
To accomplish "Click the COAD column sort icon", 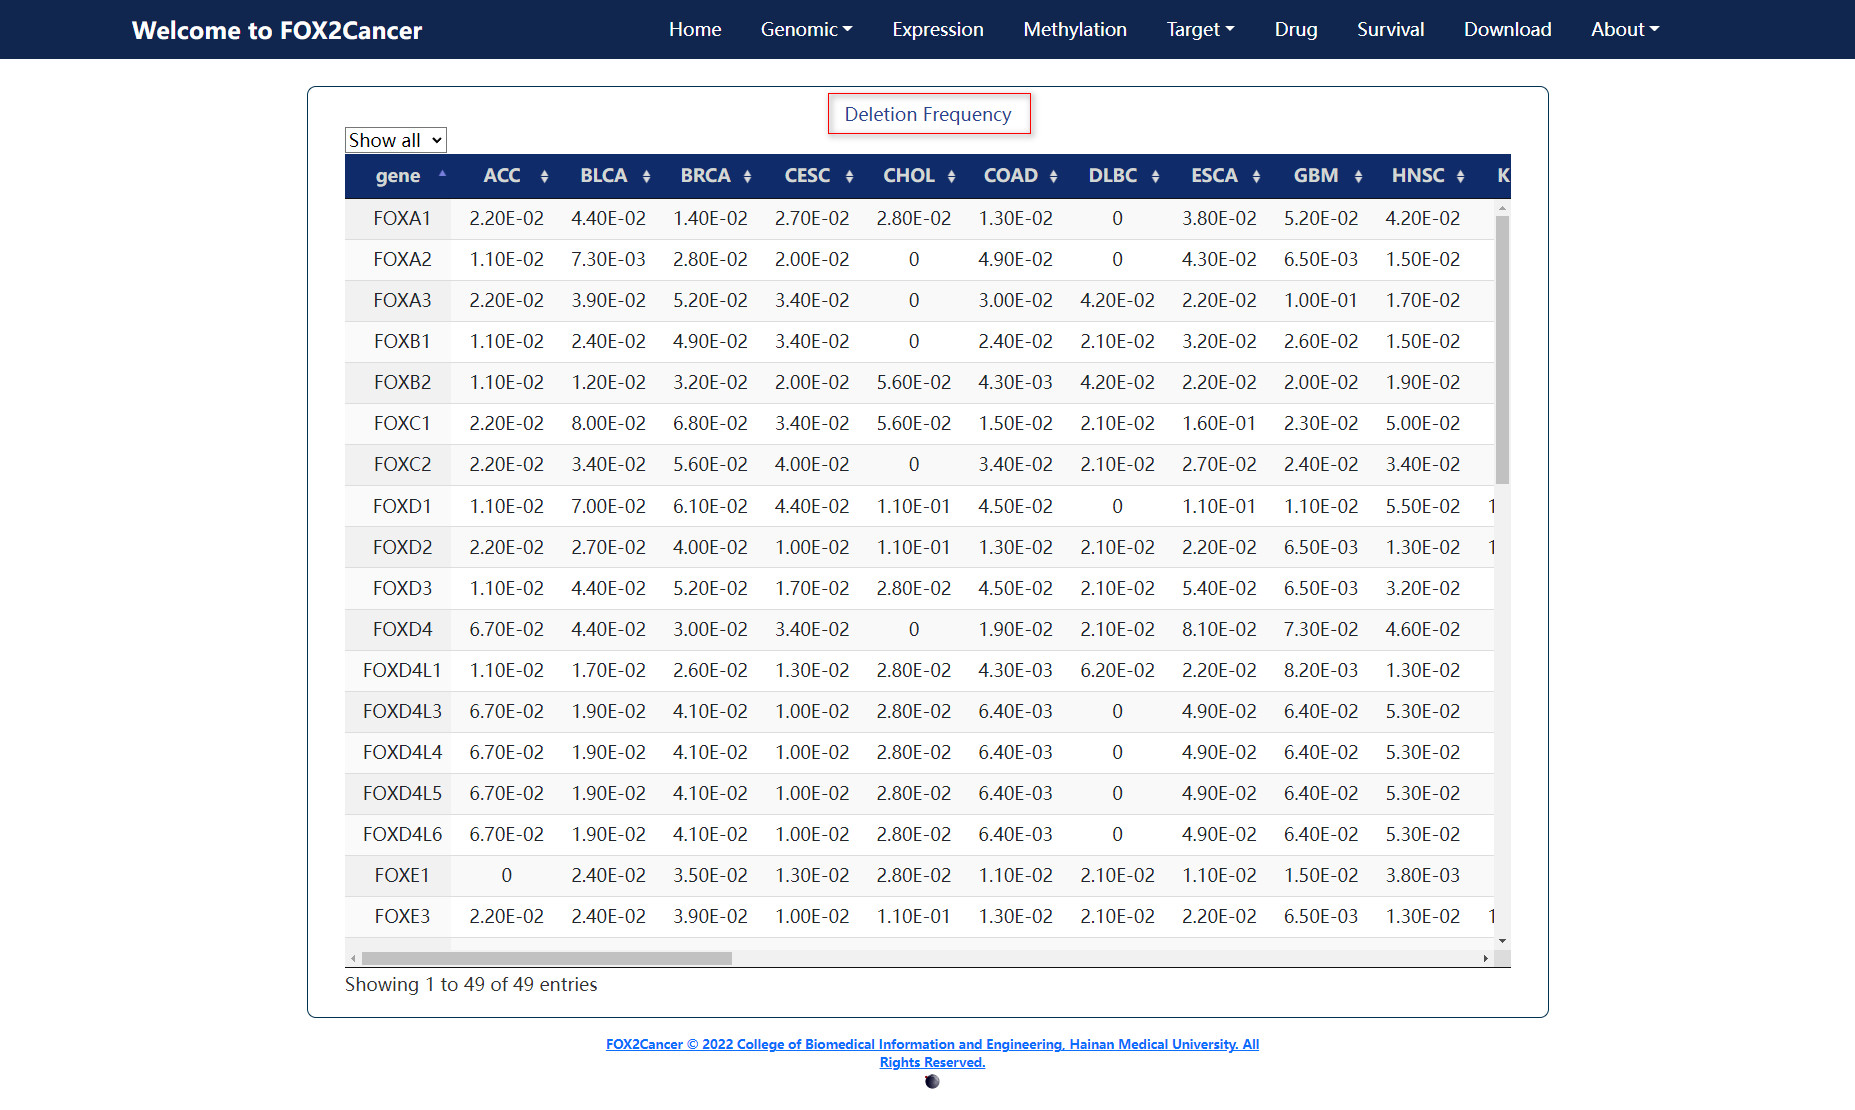I will pos(1053,176).
